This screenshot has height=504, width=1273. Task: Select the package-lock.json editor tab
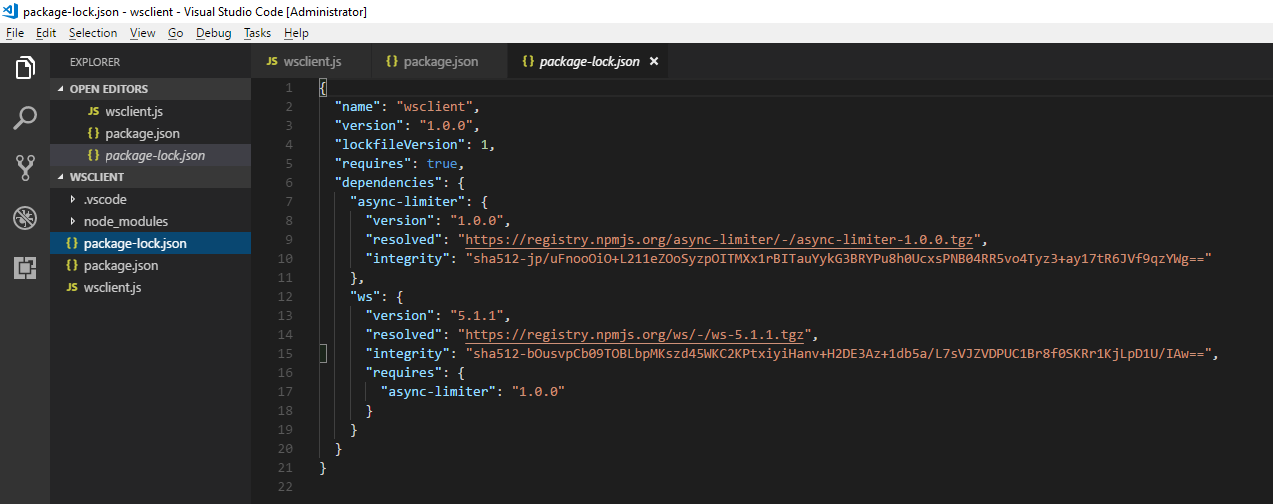588,62
